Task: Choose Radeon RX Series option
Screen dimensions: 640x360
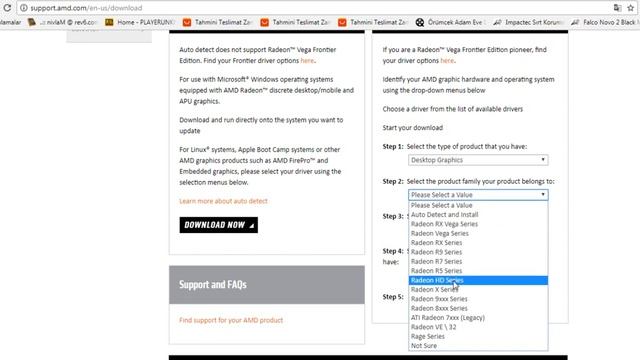Action: pyautogui.click(x=478, y=243)
